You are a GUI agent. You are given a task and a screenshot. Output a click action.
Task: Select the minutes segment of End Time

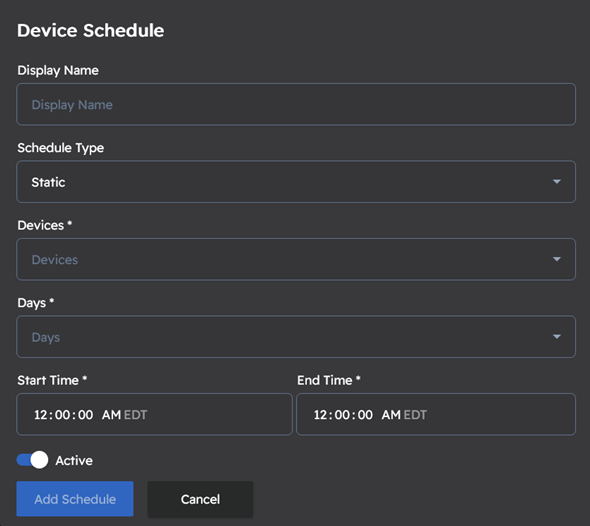click(x=342, y=415)
